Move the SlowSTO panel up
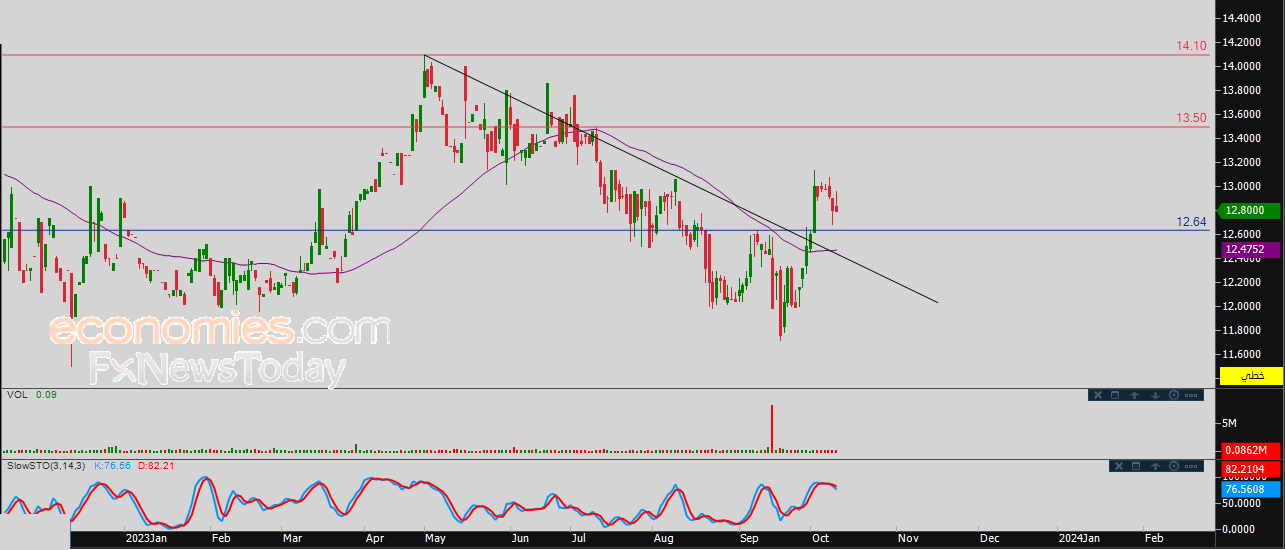Image resolution: width=1285 pixels, height=550 pixels. [1155, 466]
